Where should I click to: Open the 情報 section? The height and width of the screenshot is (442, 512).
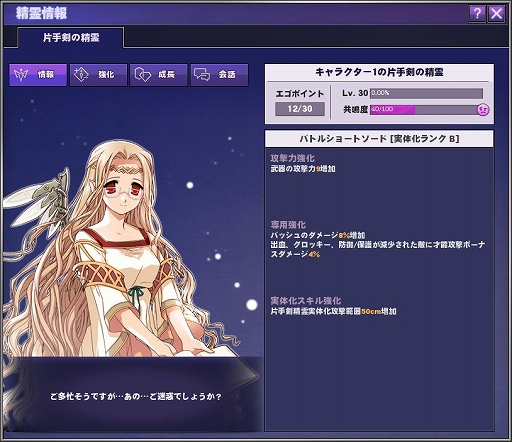coord(38,75)
